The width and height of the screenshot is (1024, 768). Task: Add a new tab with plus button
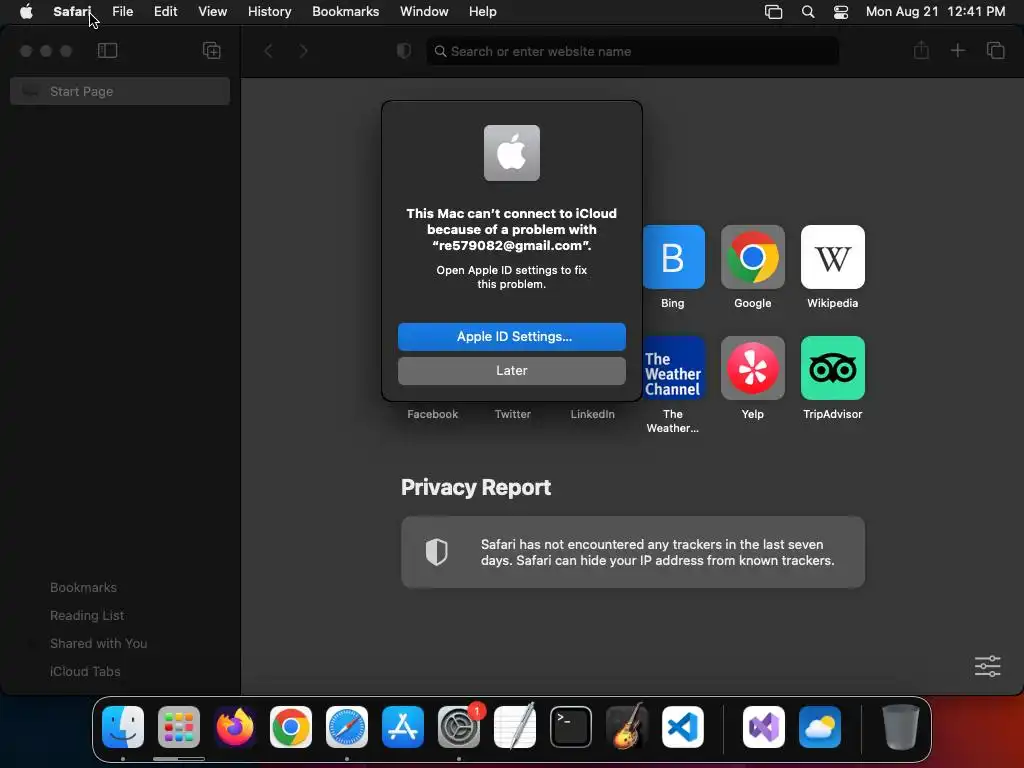pos(957,50)
